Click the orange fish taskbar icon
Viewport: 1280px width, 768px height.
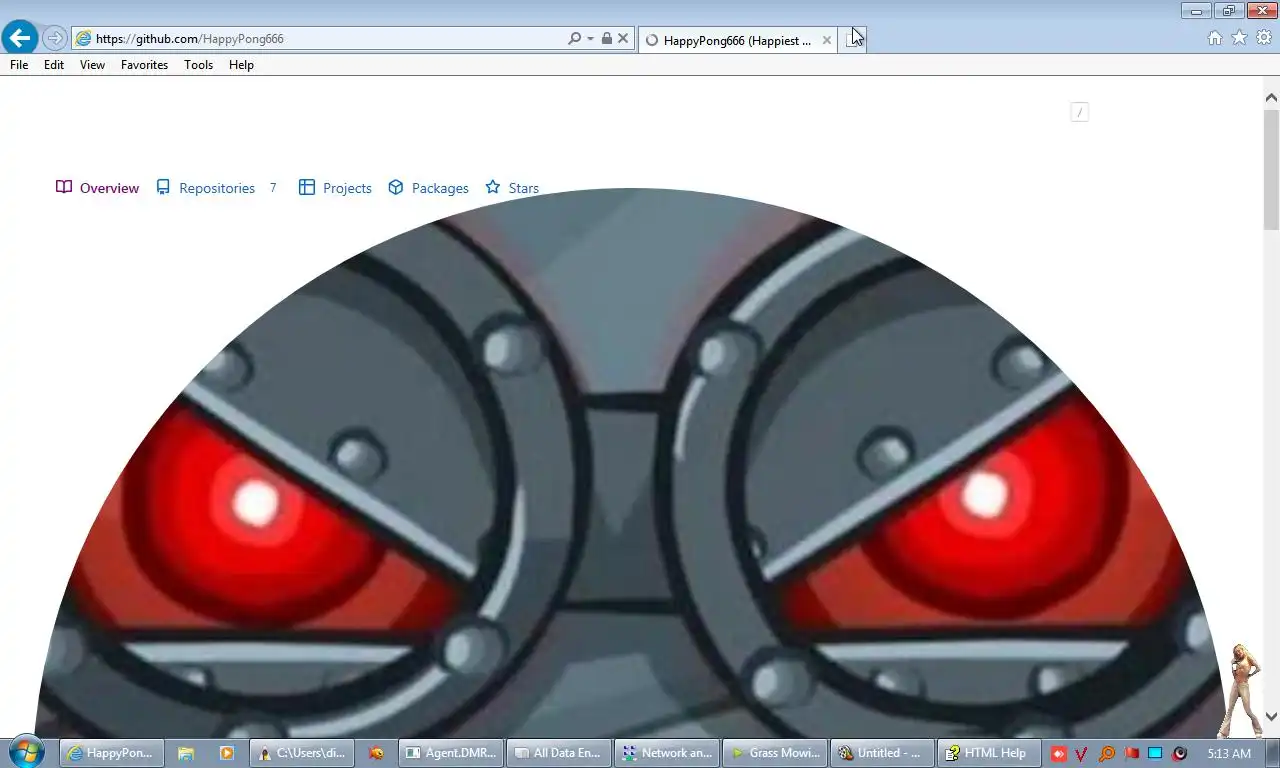tap(376, 753)
